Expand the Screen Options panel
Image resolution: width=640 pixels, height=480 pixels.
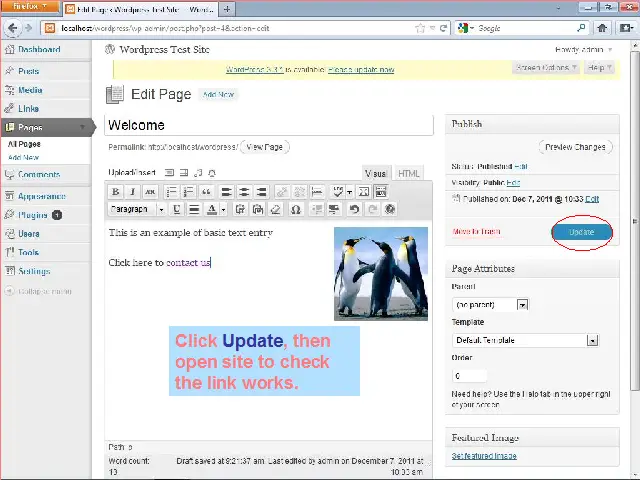pos(546,67)
